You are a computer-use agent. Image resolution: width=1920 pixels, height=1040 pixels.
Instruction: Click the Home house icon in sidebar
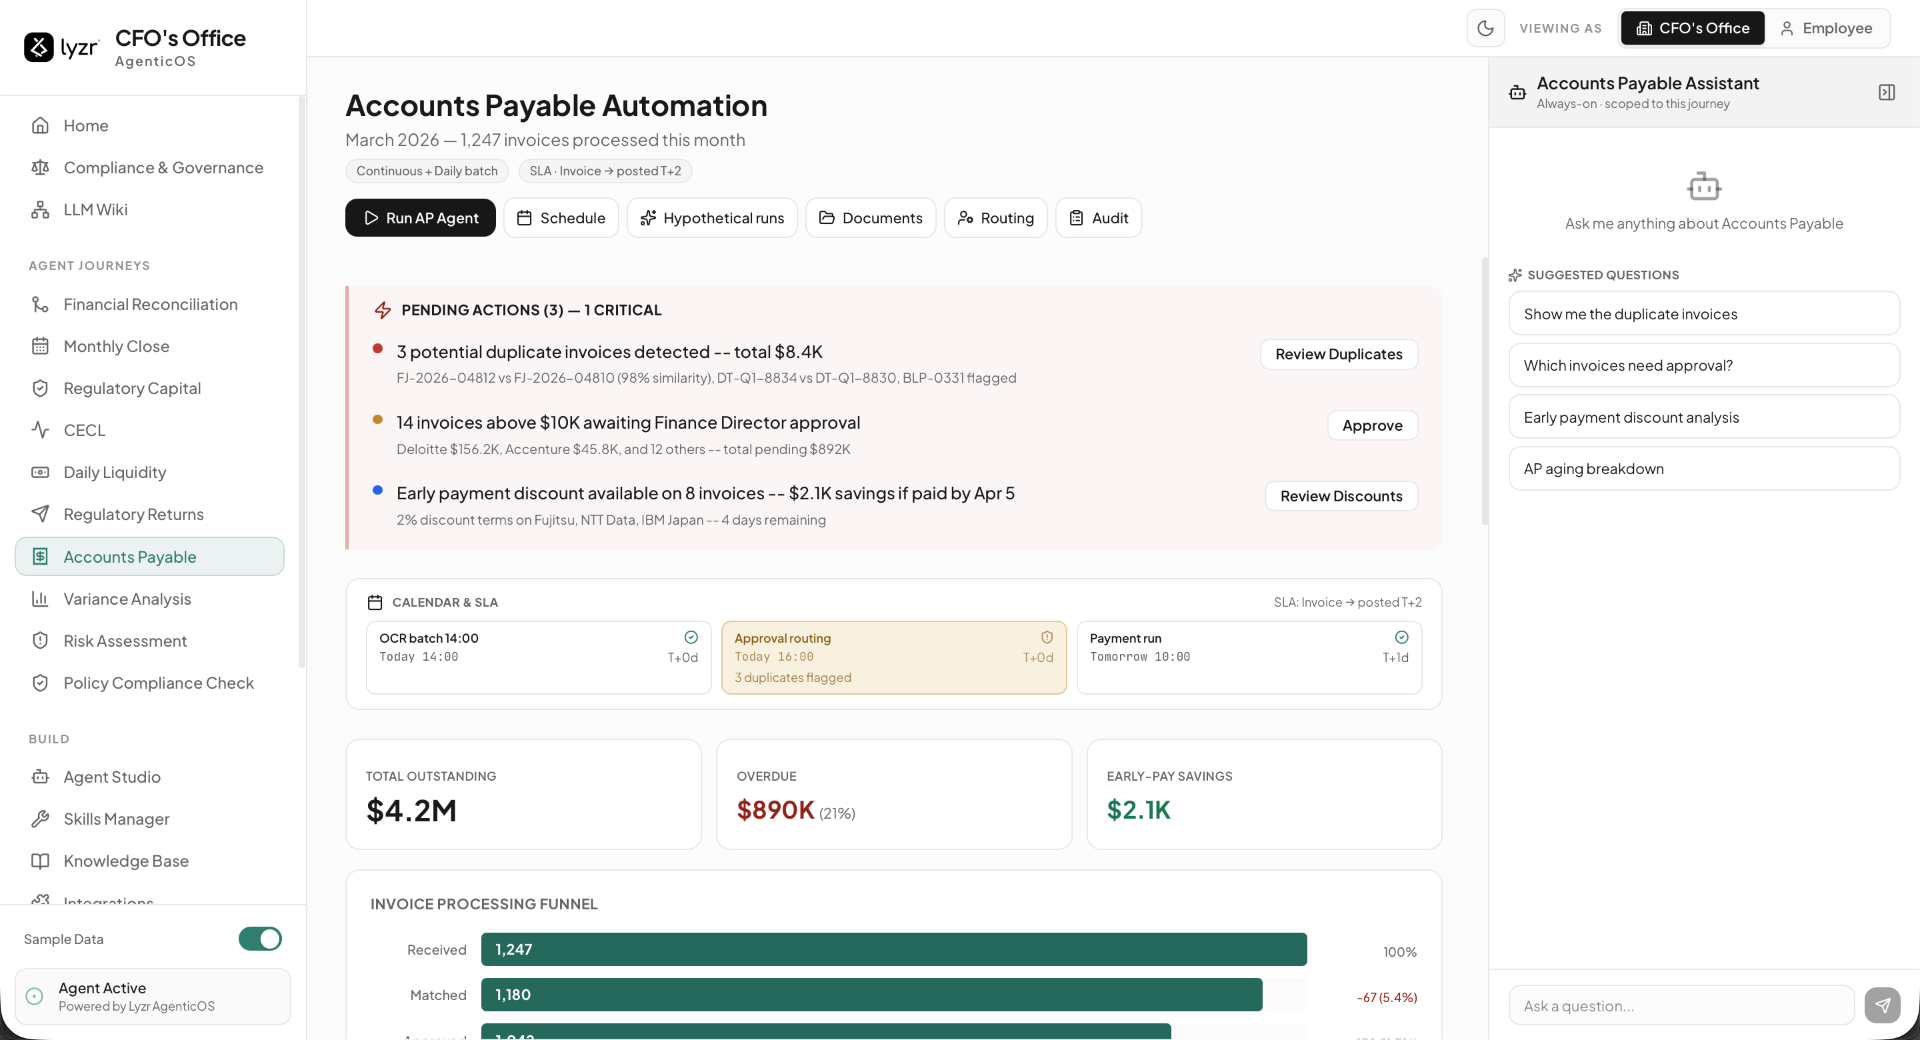pyautogui.click(x=40, y=125)
